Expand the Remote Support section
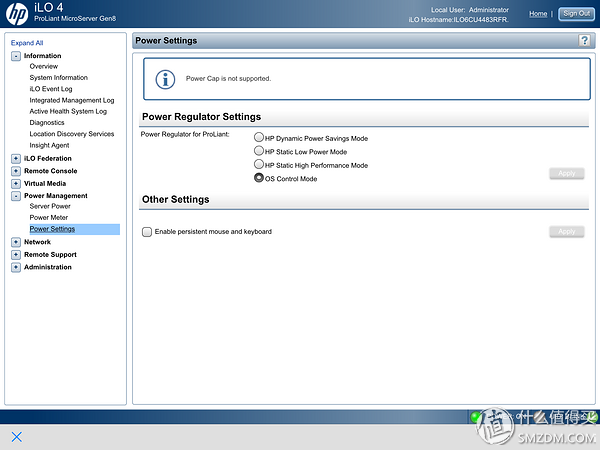 pyautogui.click(x=16, y=255)
